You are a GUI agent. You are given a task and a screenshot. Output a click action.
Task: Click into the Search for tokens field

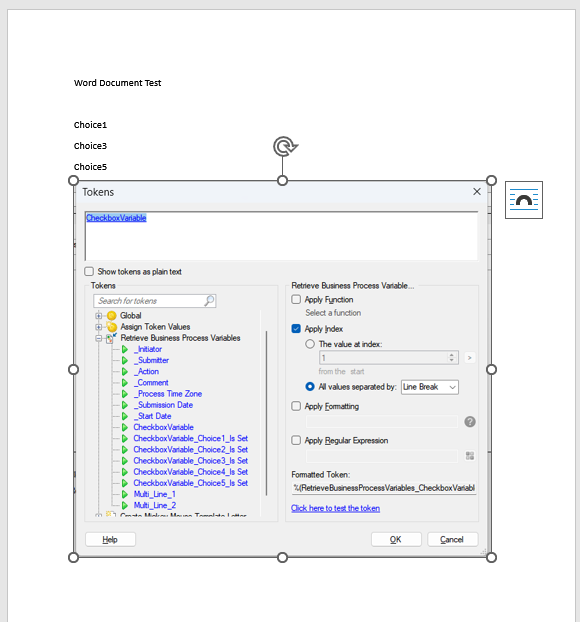[150, 301]
